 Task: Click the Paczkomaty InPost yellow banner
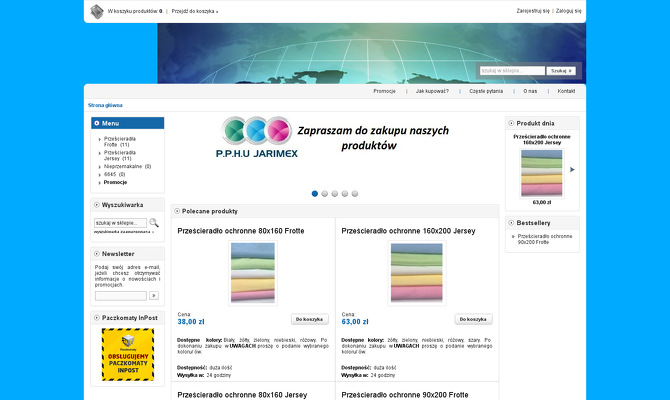click(128, 355)
